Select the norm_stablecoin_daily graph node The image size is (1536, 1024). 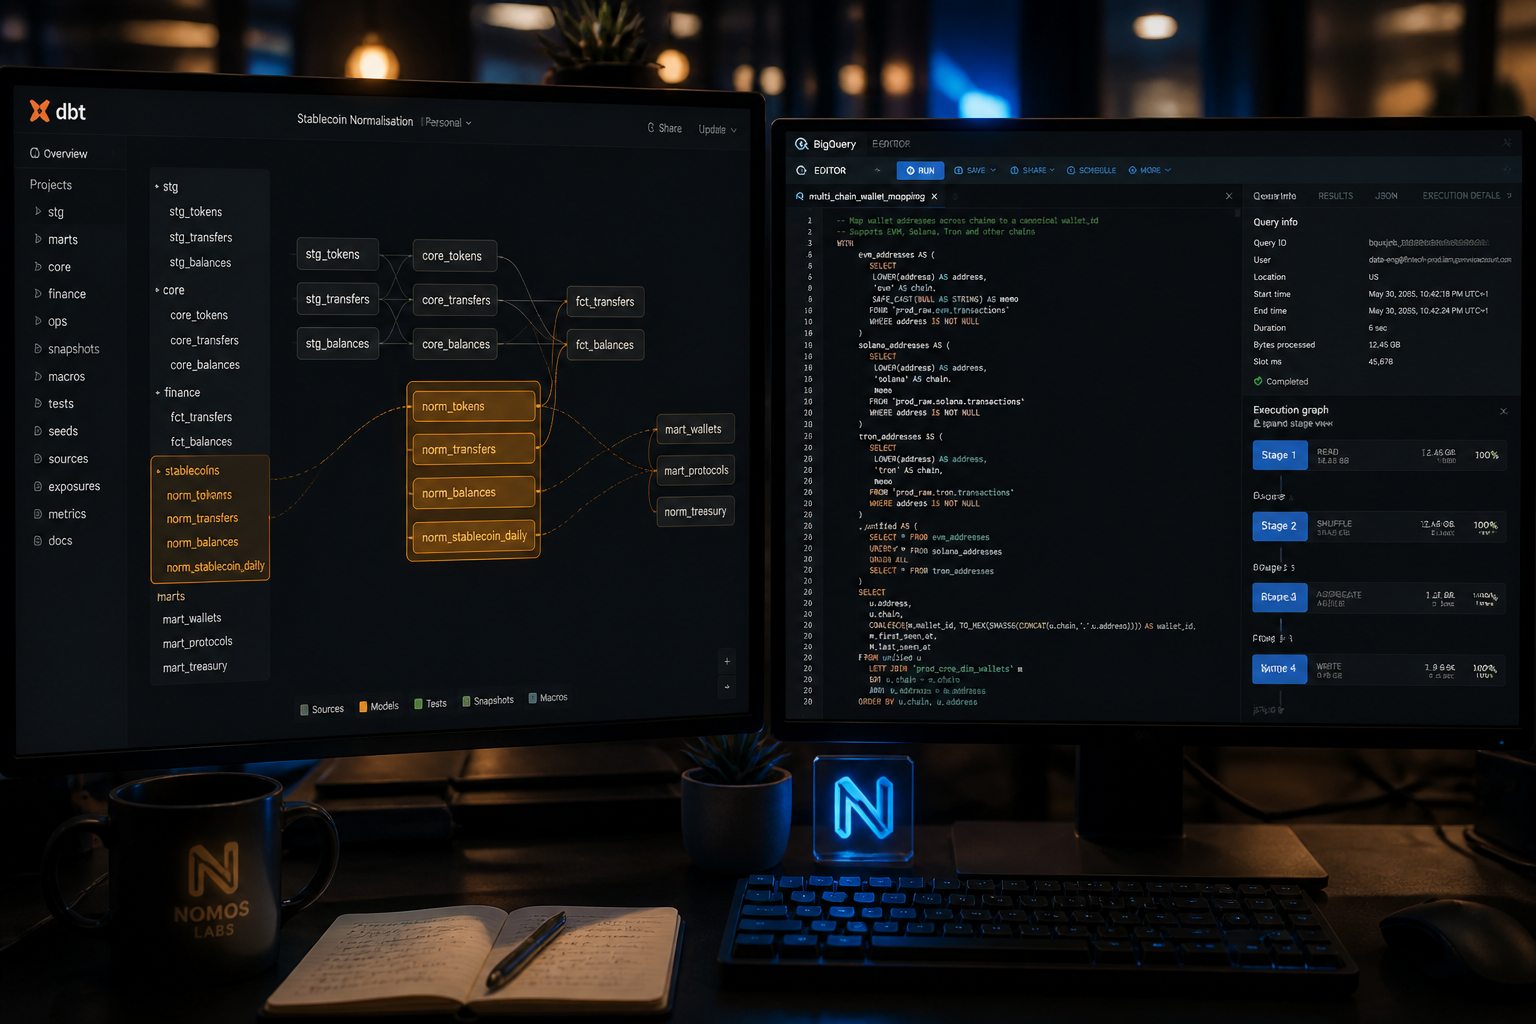[474, 536]
